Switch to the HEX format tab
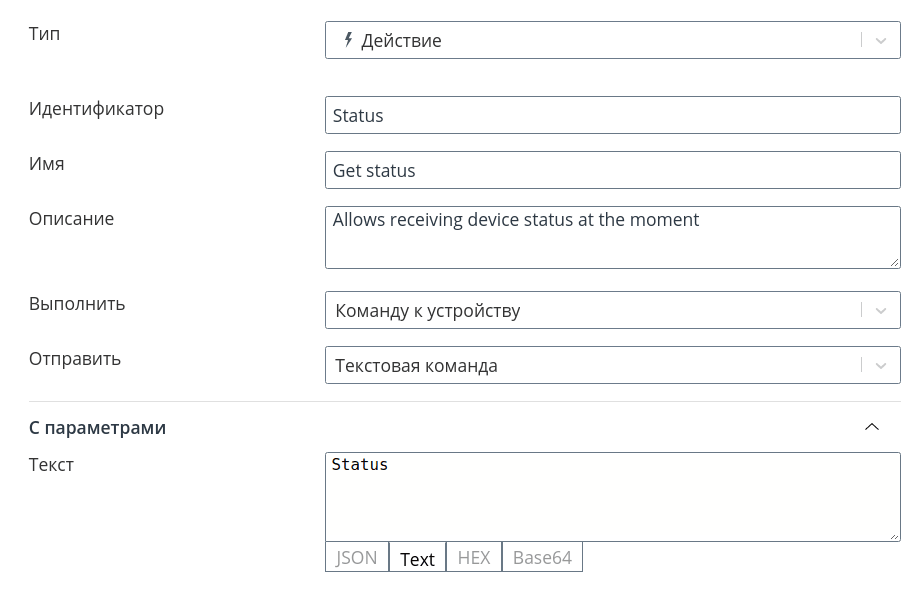 [474, 557]
